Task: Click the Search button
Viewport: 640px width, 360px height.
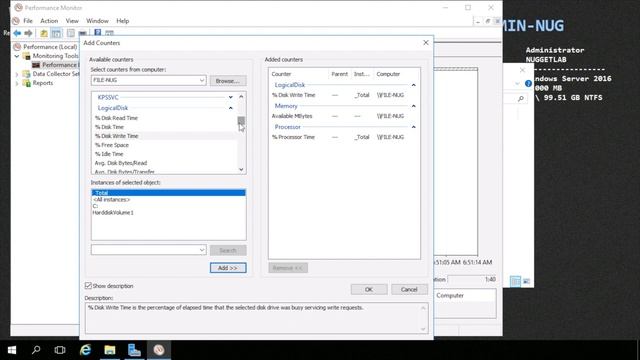Action: coord(228,250)
